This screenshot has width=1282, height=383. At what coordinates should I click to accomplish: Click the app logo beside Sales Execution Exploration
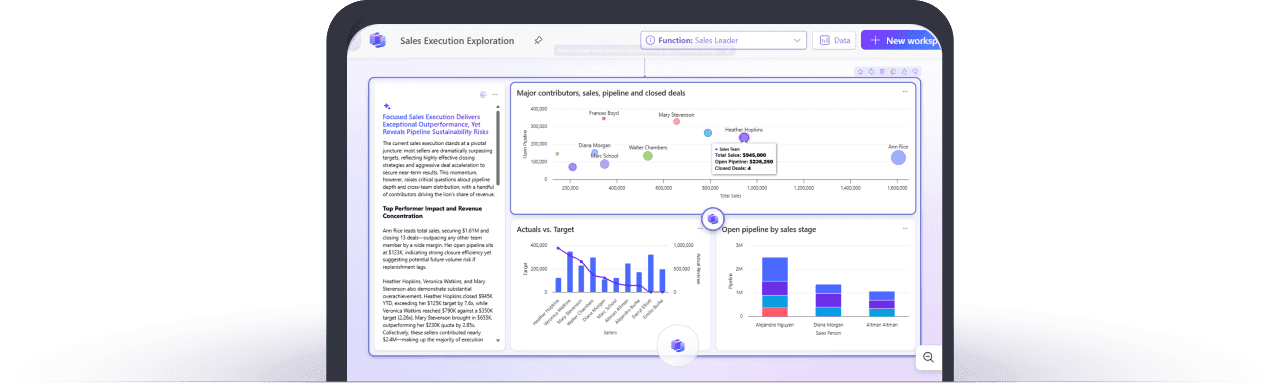tap(377, 40)
